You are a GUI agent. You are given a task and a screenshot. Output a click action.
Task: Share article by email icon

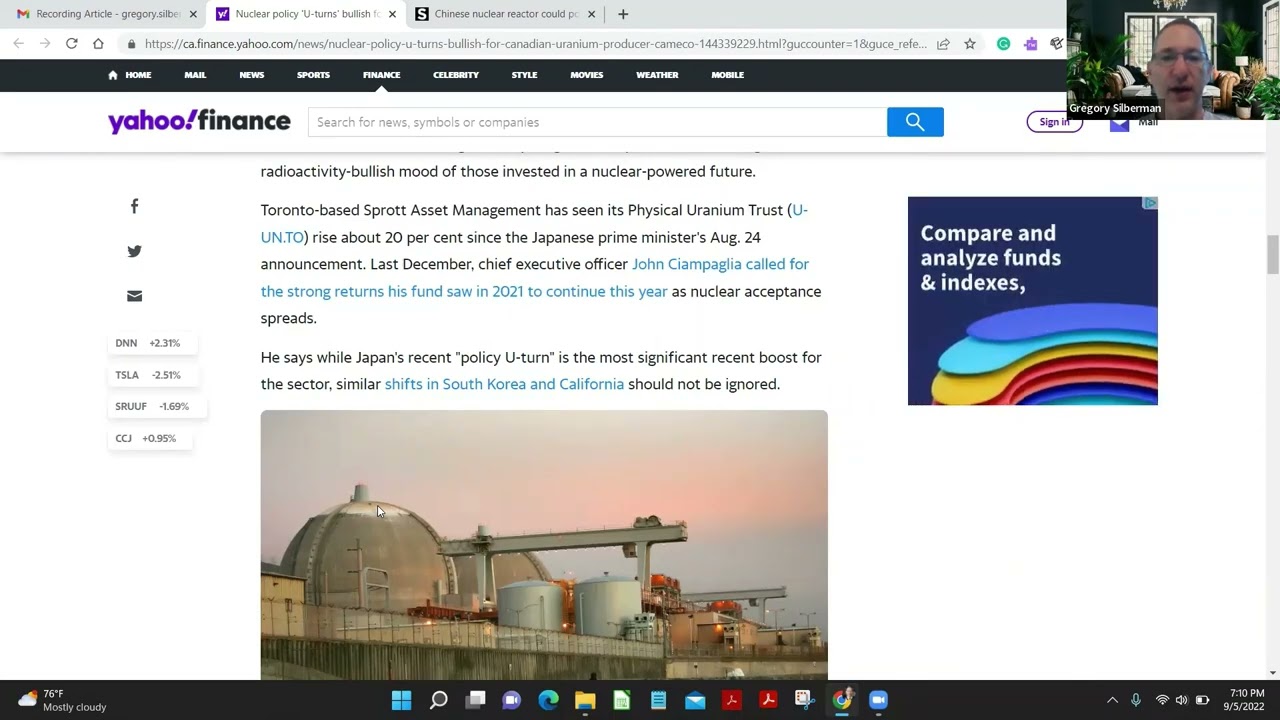point(134,296)
